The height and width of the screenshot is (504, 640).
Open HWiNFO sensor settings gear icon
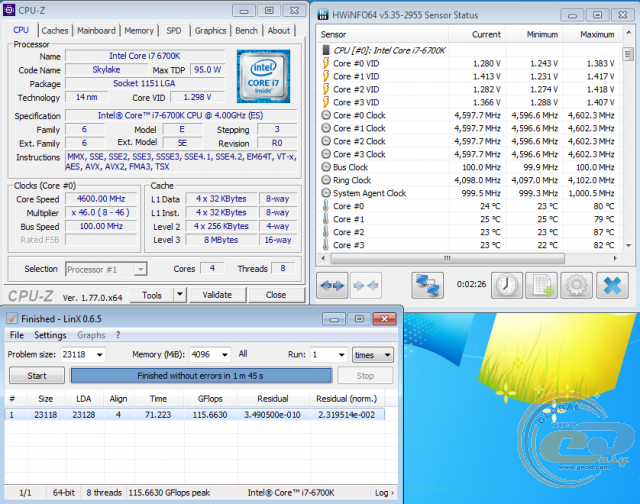pos(576,285)
